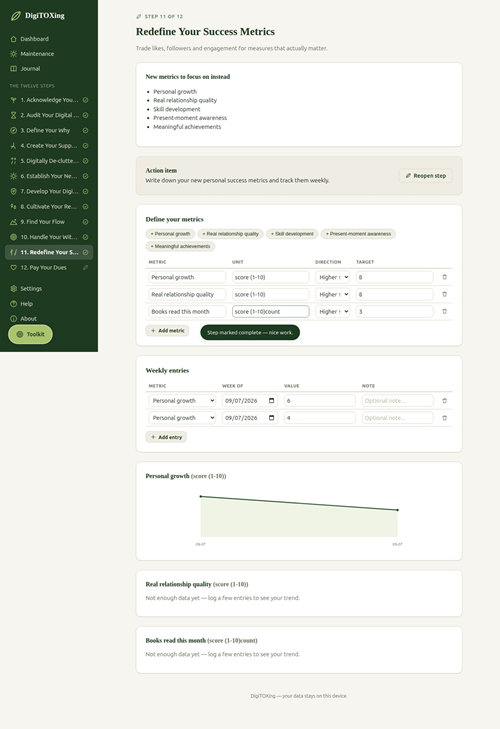Click the Reopen step button
Image resolution: width=500 pixels, height=729 pixels.
426,176
